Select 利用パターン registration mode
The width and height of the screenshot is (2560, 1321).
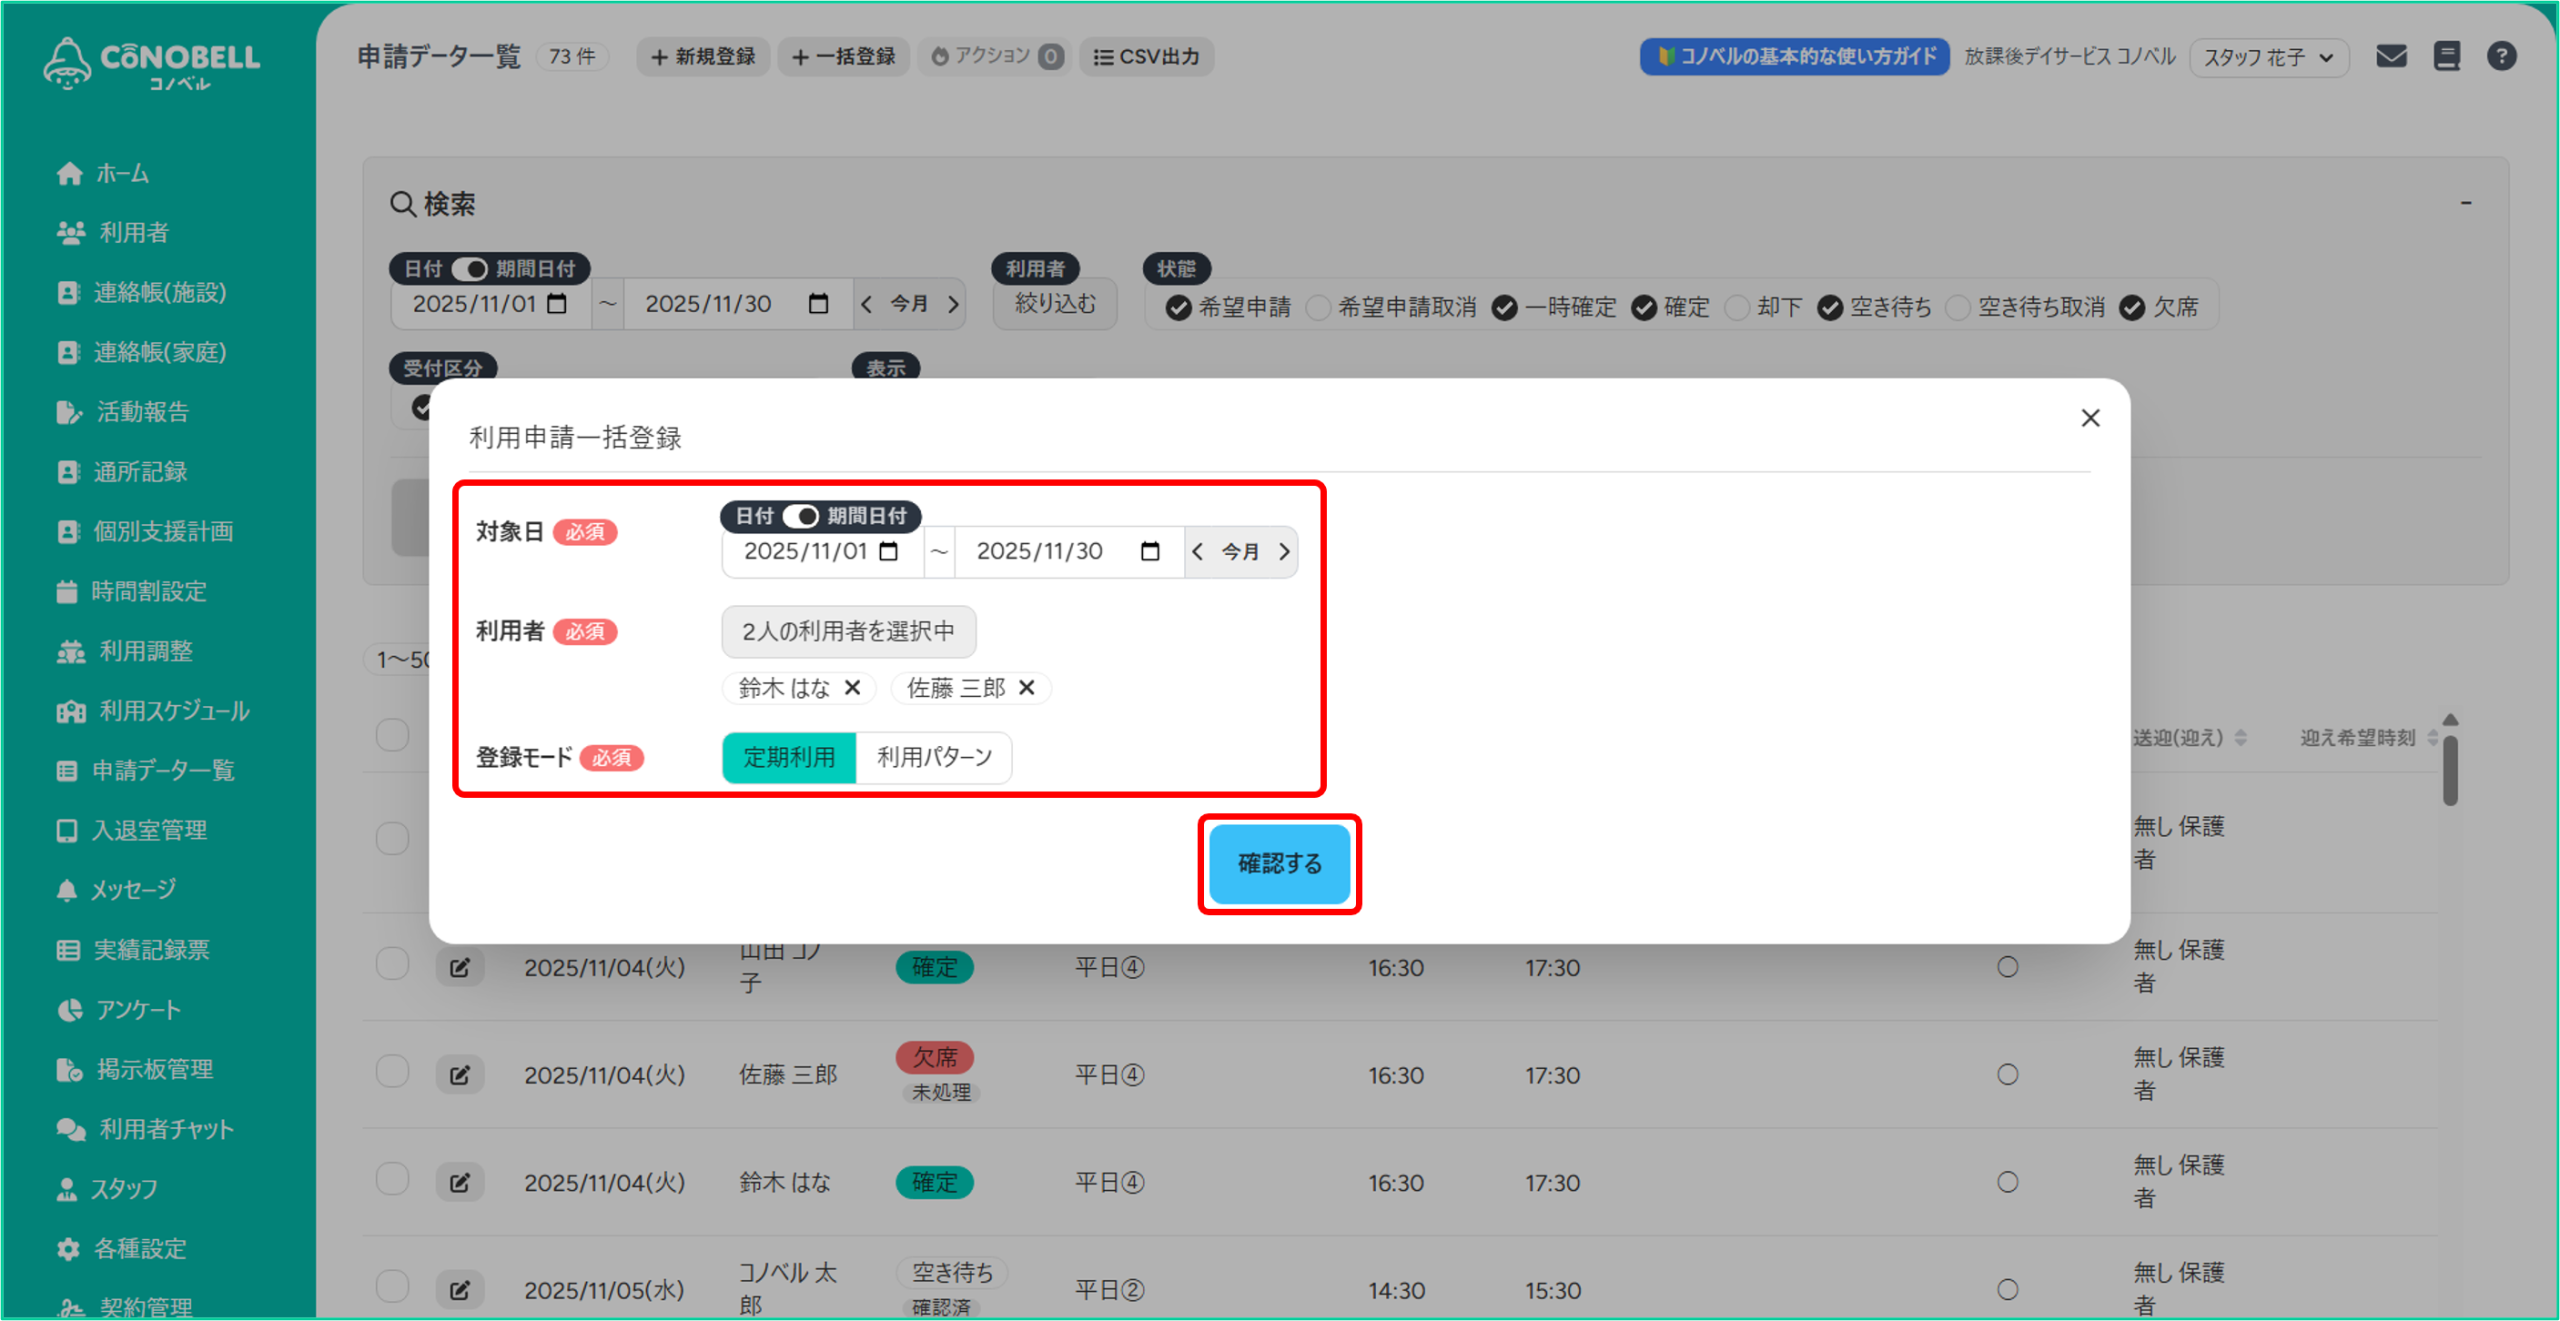click(x=934, y=757)
